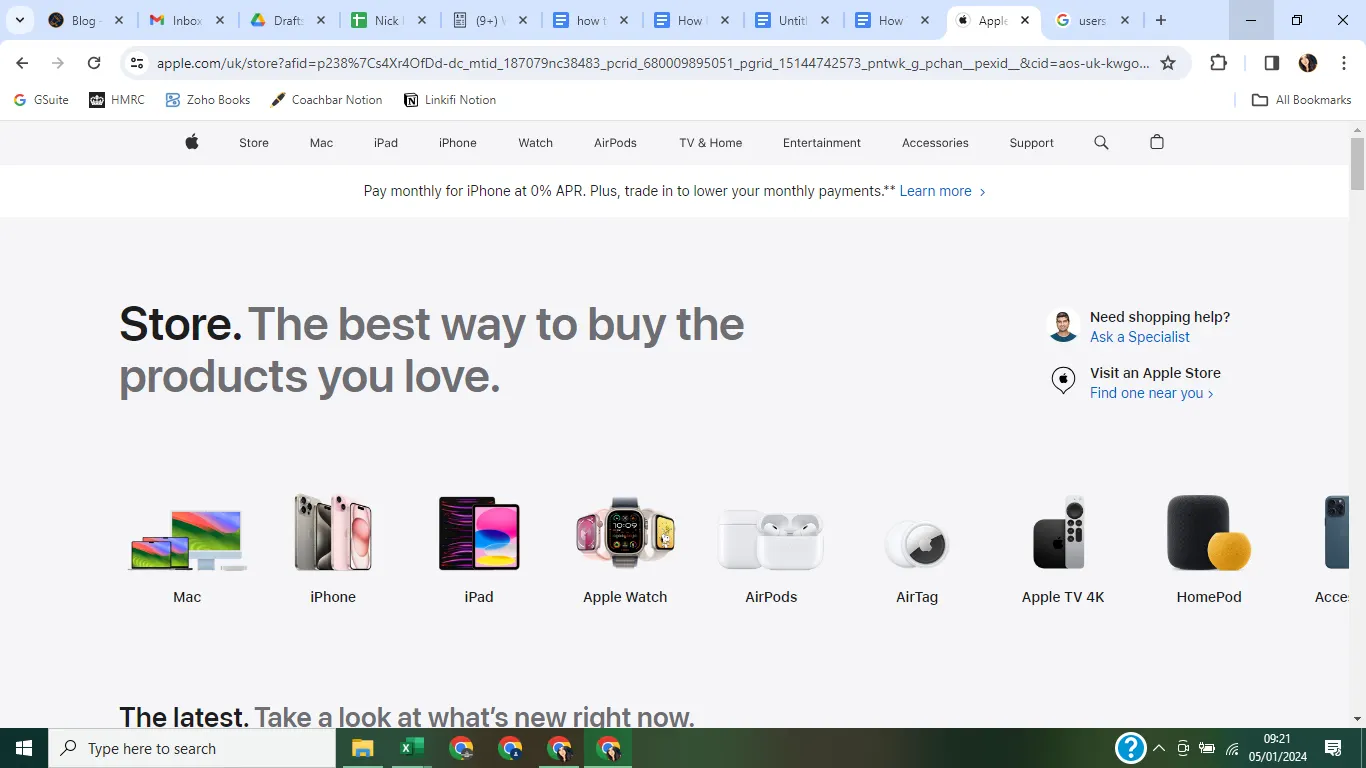1366x768 pixels.
Task: Open the Chrome extensions puzzle icon
Action: (1218, 63)
